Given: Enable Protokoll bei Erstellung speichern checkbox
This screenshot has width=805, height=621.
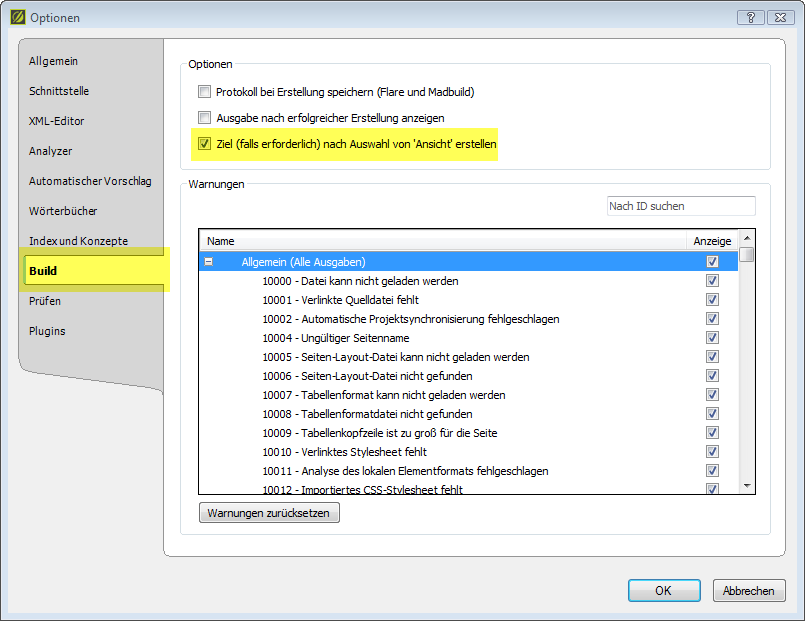Looking at the screenshot, I should click(x=205, y=92).
